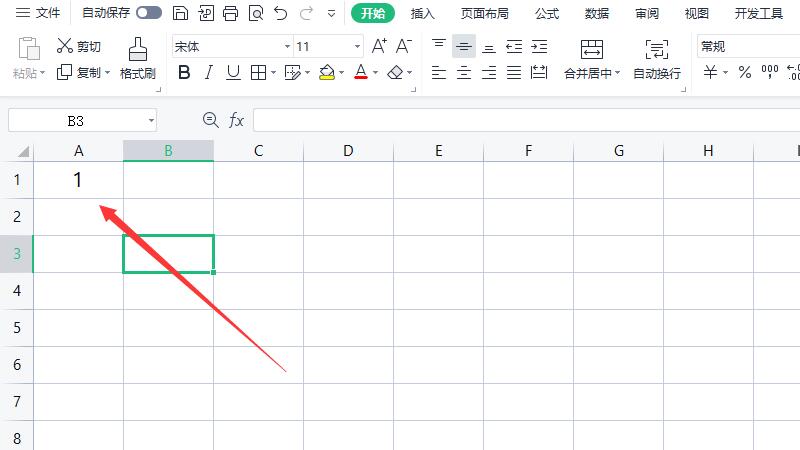This screenshot has width=800, height=450.
Task: Switch to the Insert (插入) tab
Action: [423, 13]
